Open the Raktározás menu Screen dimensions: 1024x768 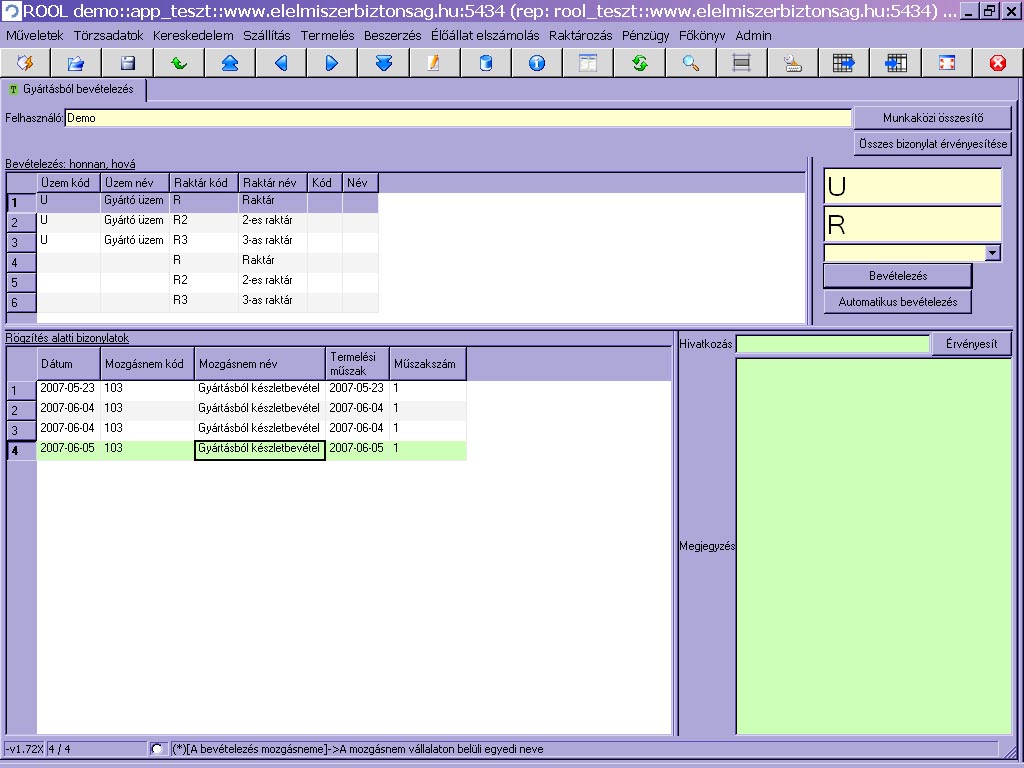580,35
